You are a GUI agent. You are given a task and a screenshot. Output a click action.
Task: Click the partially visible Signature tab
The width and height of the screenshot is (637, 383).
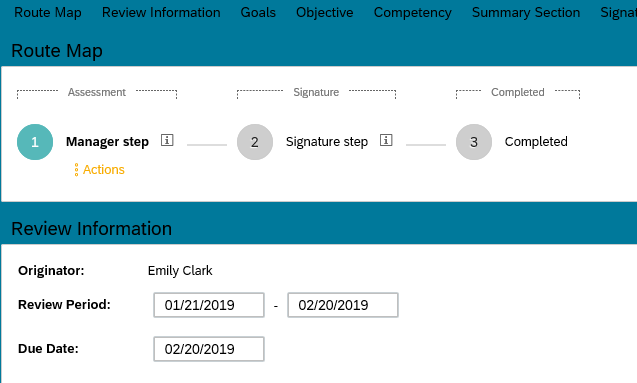[x=618, y=13]
